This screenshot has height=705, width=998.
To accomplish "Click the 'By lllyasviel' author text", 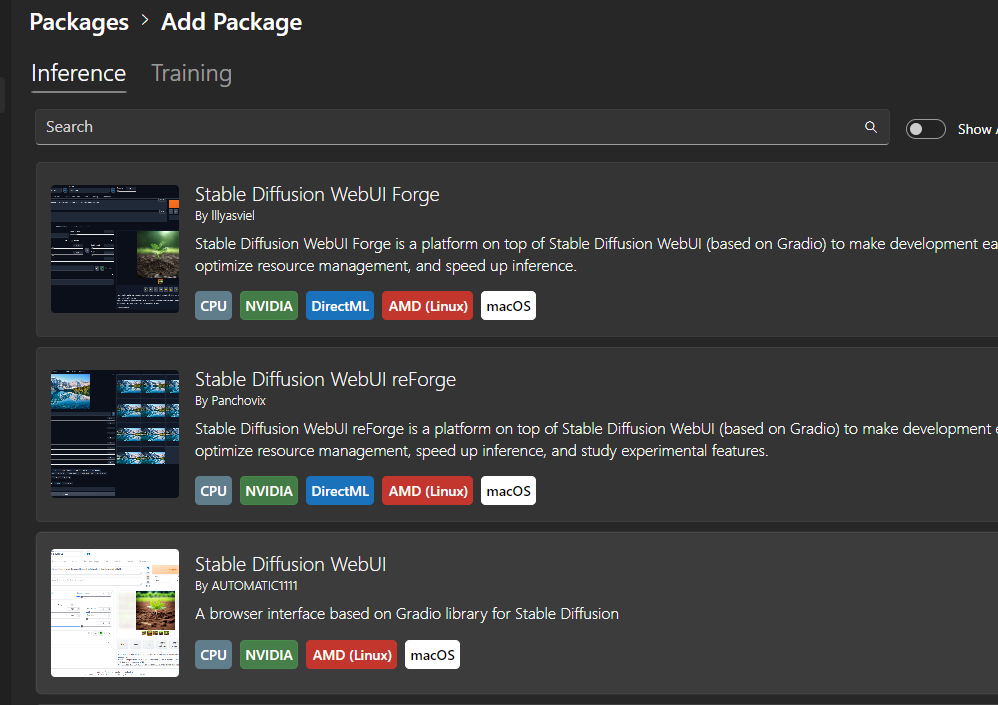I will pos(225,216).
